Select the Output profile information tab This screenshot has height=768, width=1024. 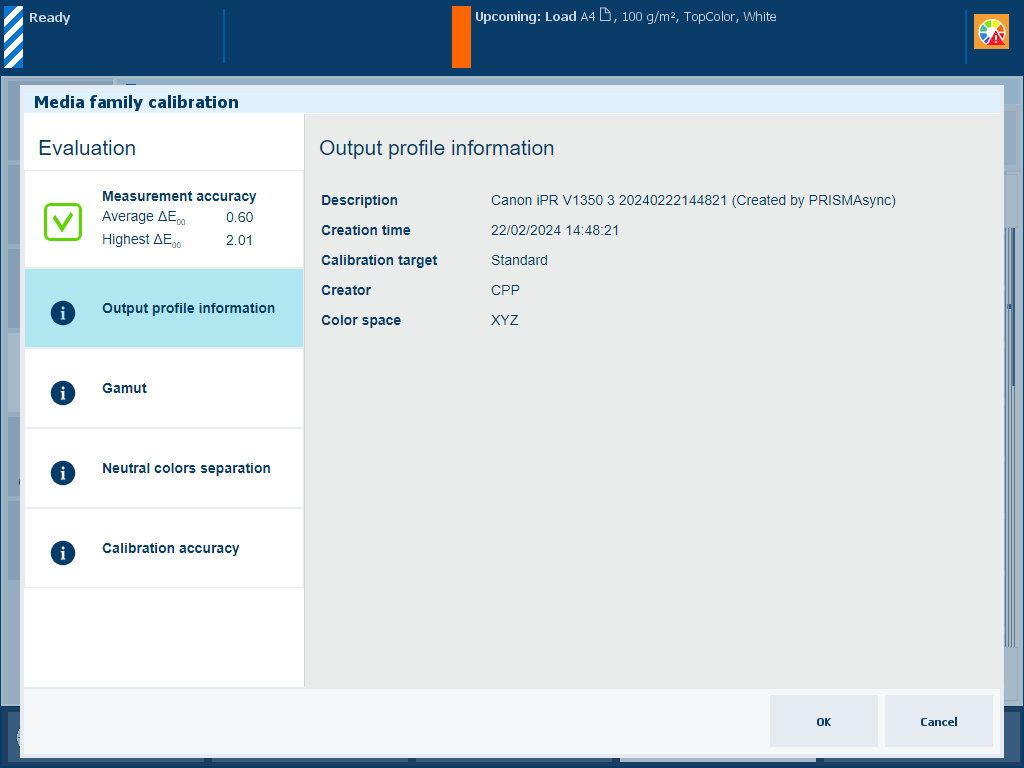(x=188, y=308)
